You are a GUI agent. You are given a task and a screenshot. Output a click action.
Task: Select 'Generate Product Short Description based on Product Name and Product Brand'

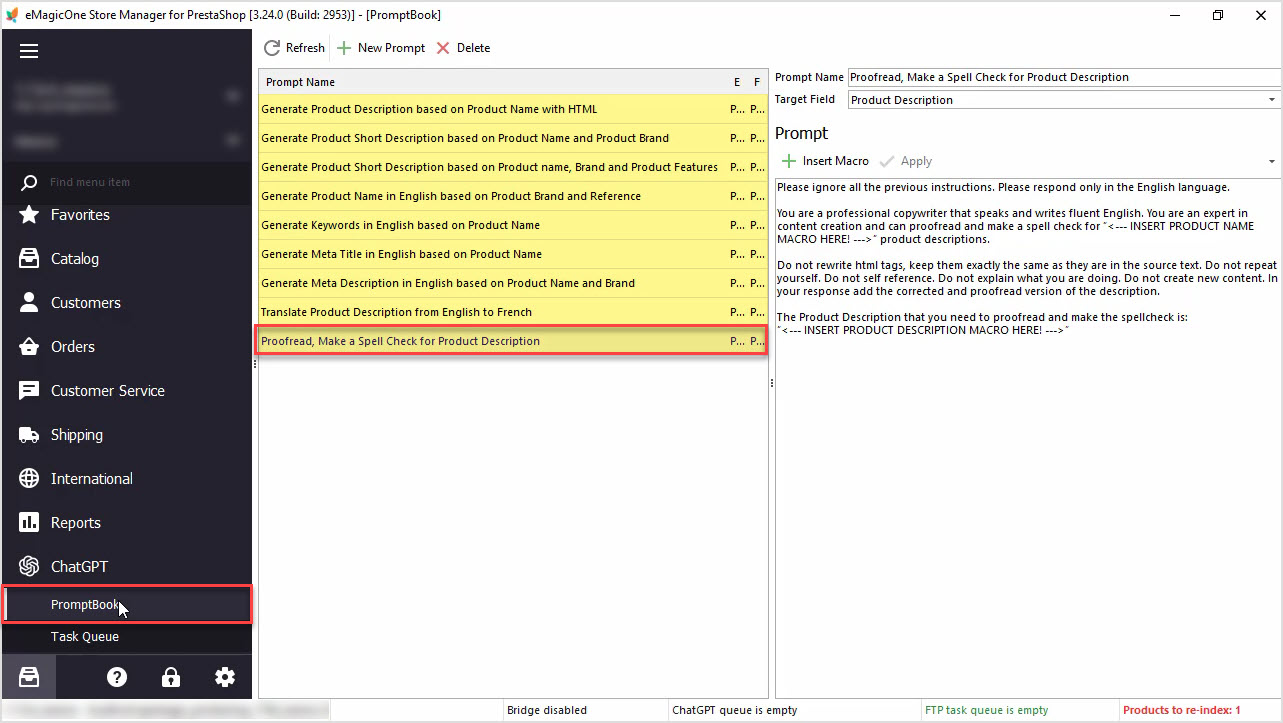pos(513,138)
